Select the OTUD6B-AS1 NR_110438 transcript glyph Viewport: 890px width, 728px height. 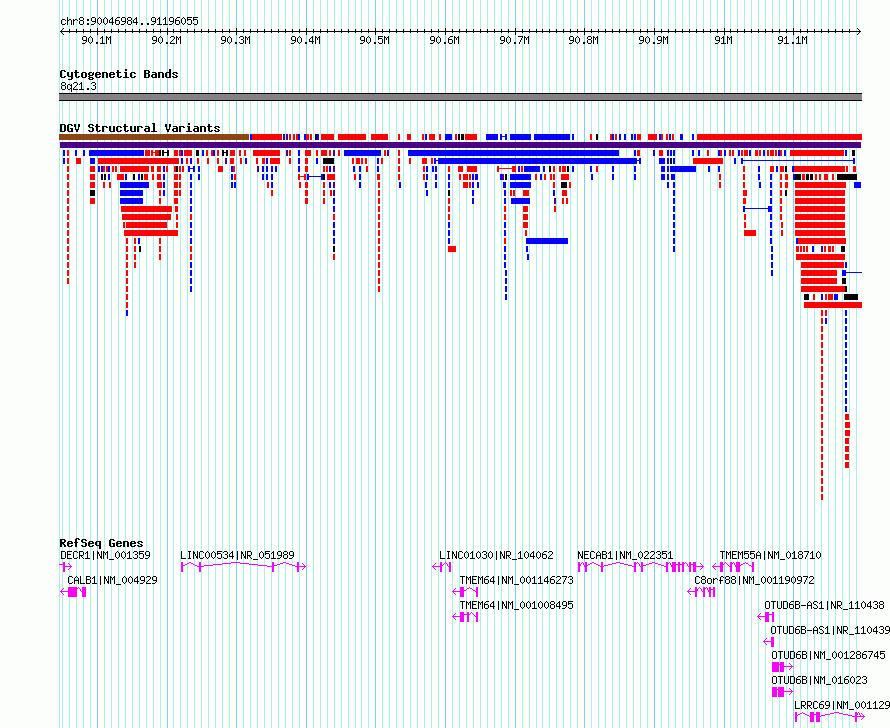(x=766, y=617)
